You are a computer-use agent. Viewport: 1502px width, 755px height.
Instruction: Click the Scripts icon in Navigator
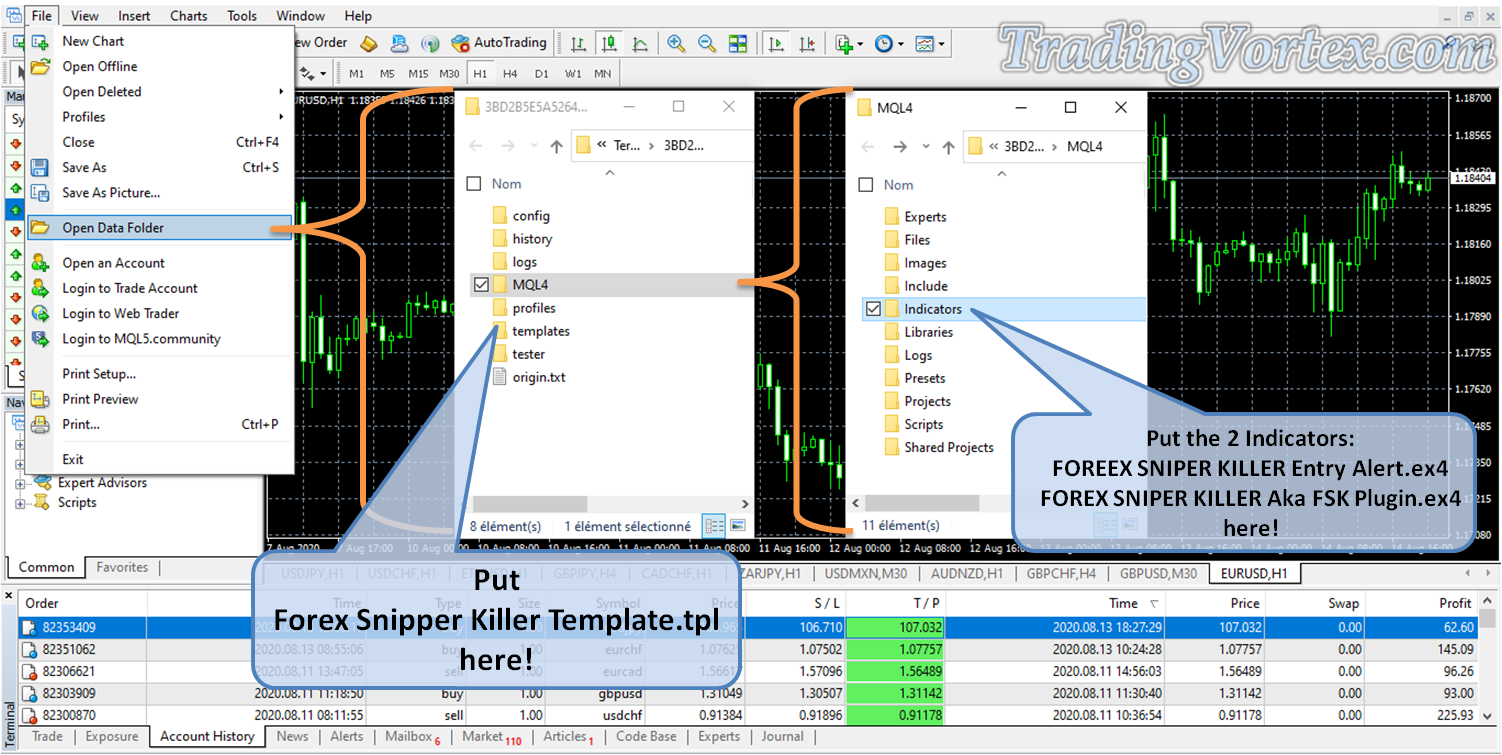pos(43,503)
